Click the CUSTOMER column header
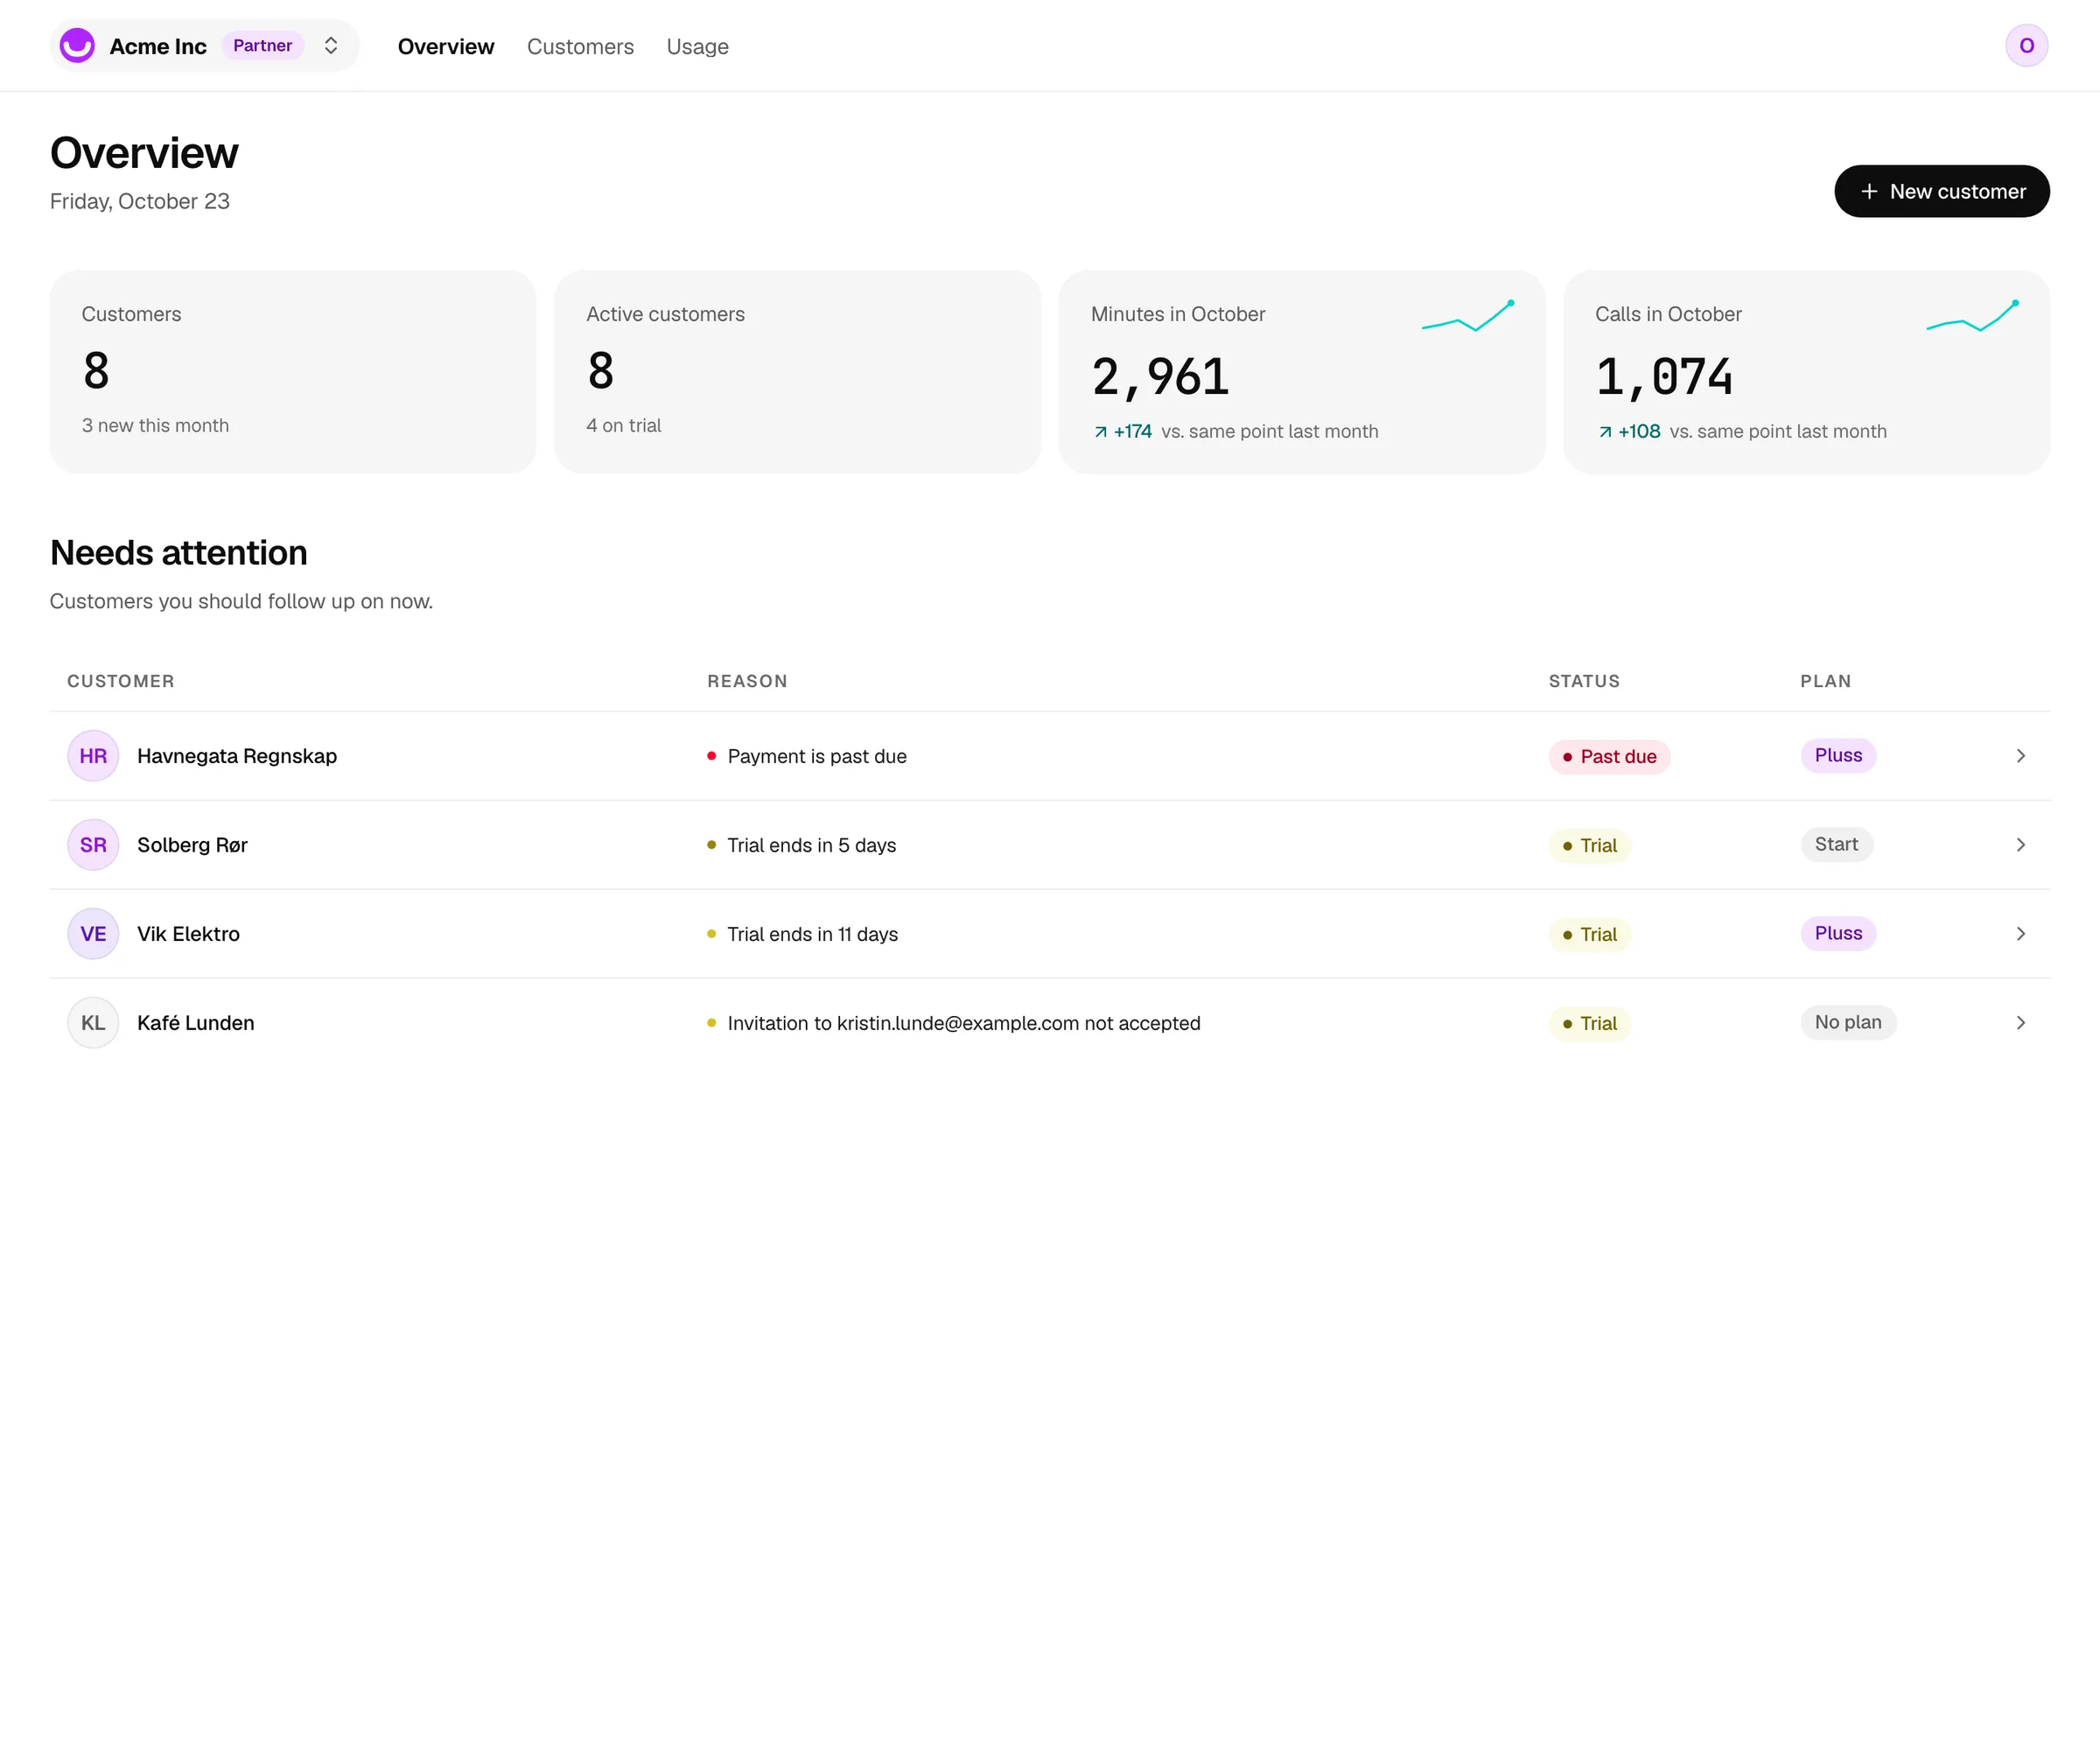This screenshot has width=2100, height=1739. (x=121, y=681)
